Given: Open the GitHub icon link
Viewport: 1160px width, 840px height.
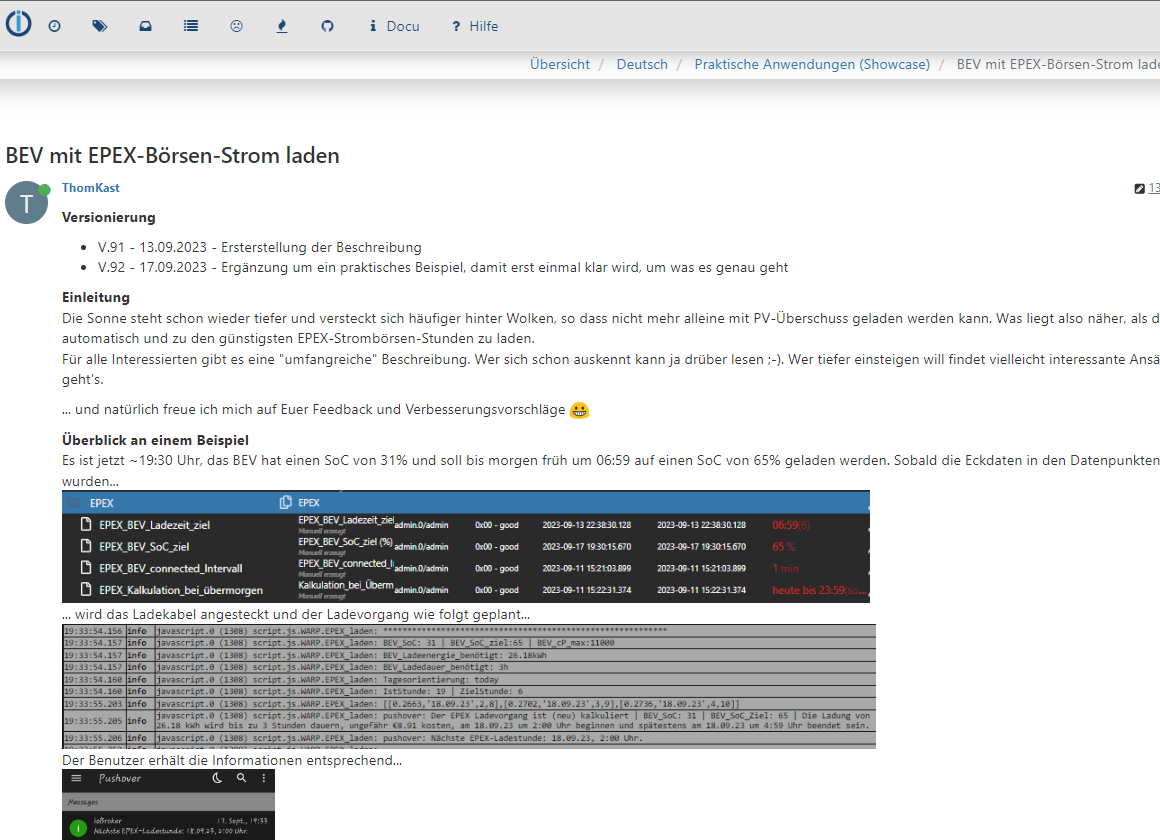Looking at the screenshot, I should tap(327, 26).
